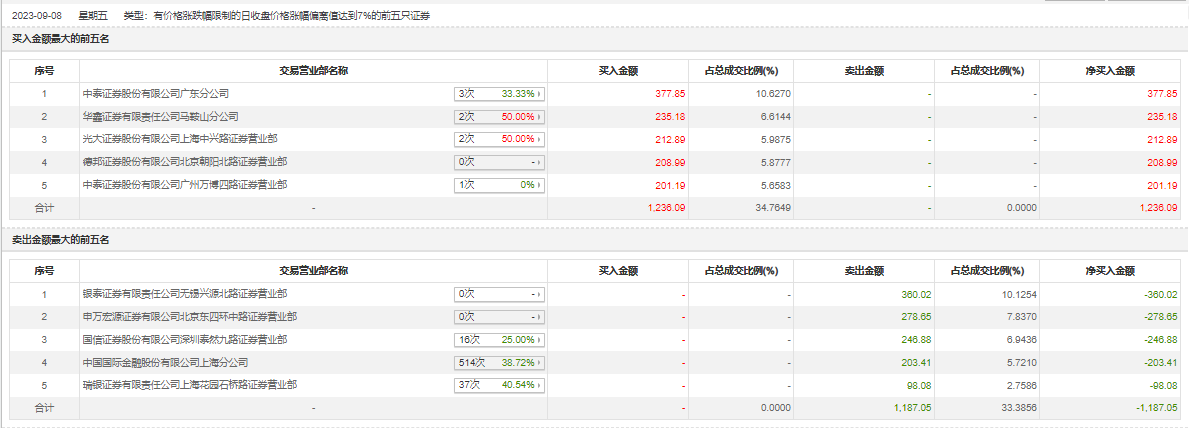Viewport: 1189px width, 428px height.
Task: Open 国信证券深圳泰然九路 16次 25.00% box
Action: tap(500, 339)
